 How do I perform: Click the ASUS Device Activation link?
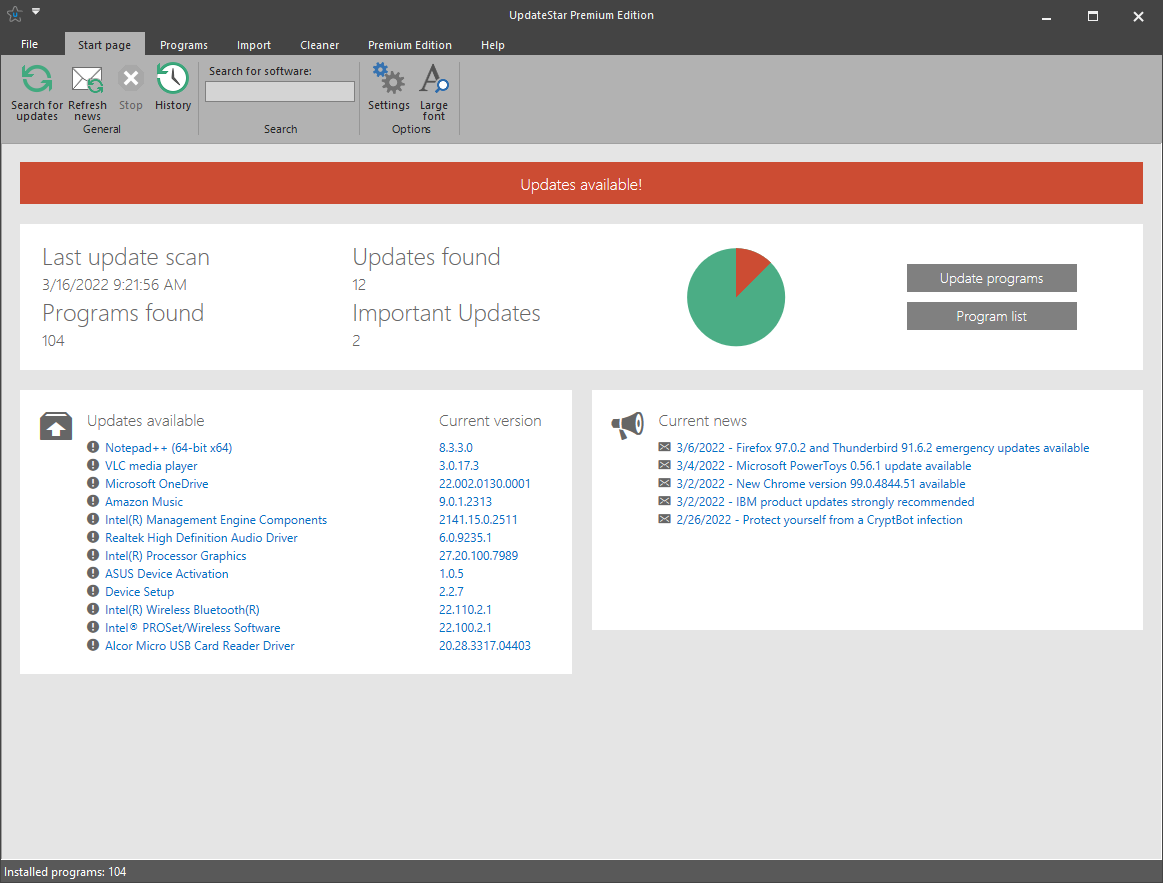[166, 574]
